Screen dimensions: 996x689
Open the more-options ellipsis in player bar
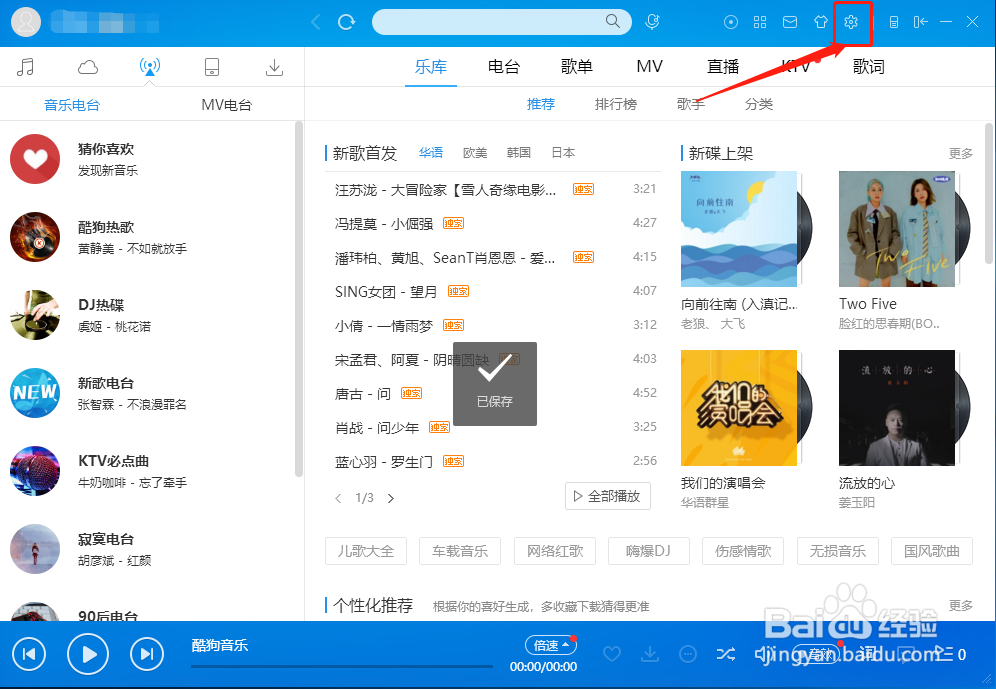[x=688, y=653]
